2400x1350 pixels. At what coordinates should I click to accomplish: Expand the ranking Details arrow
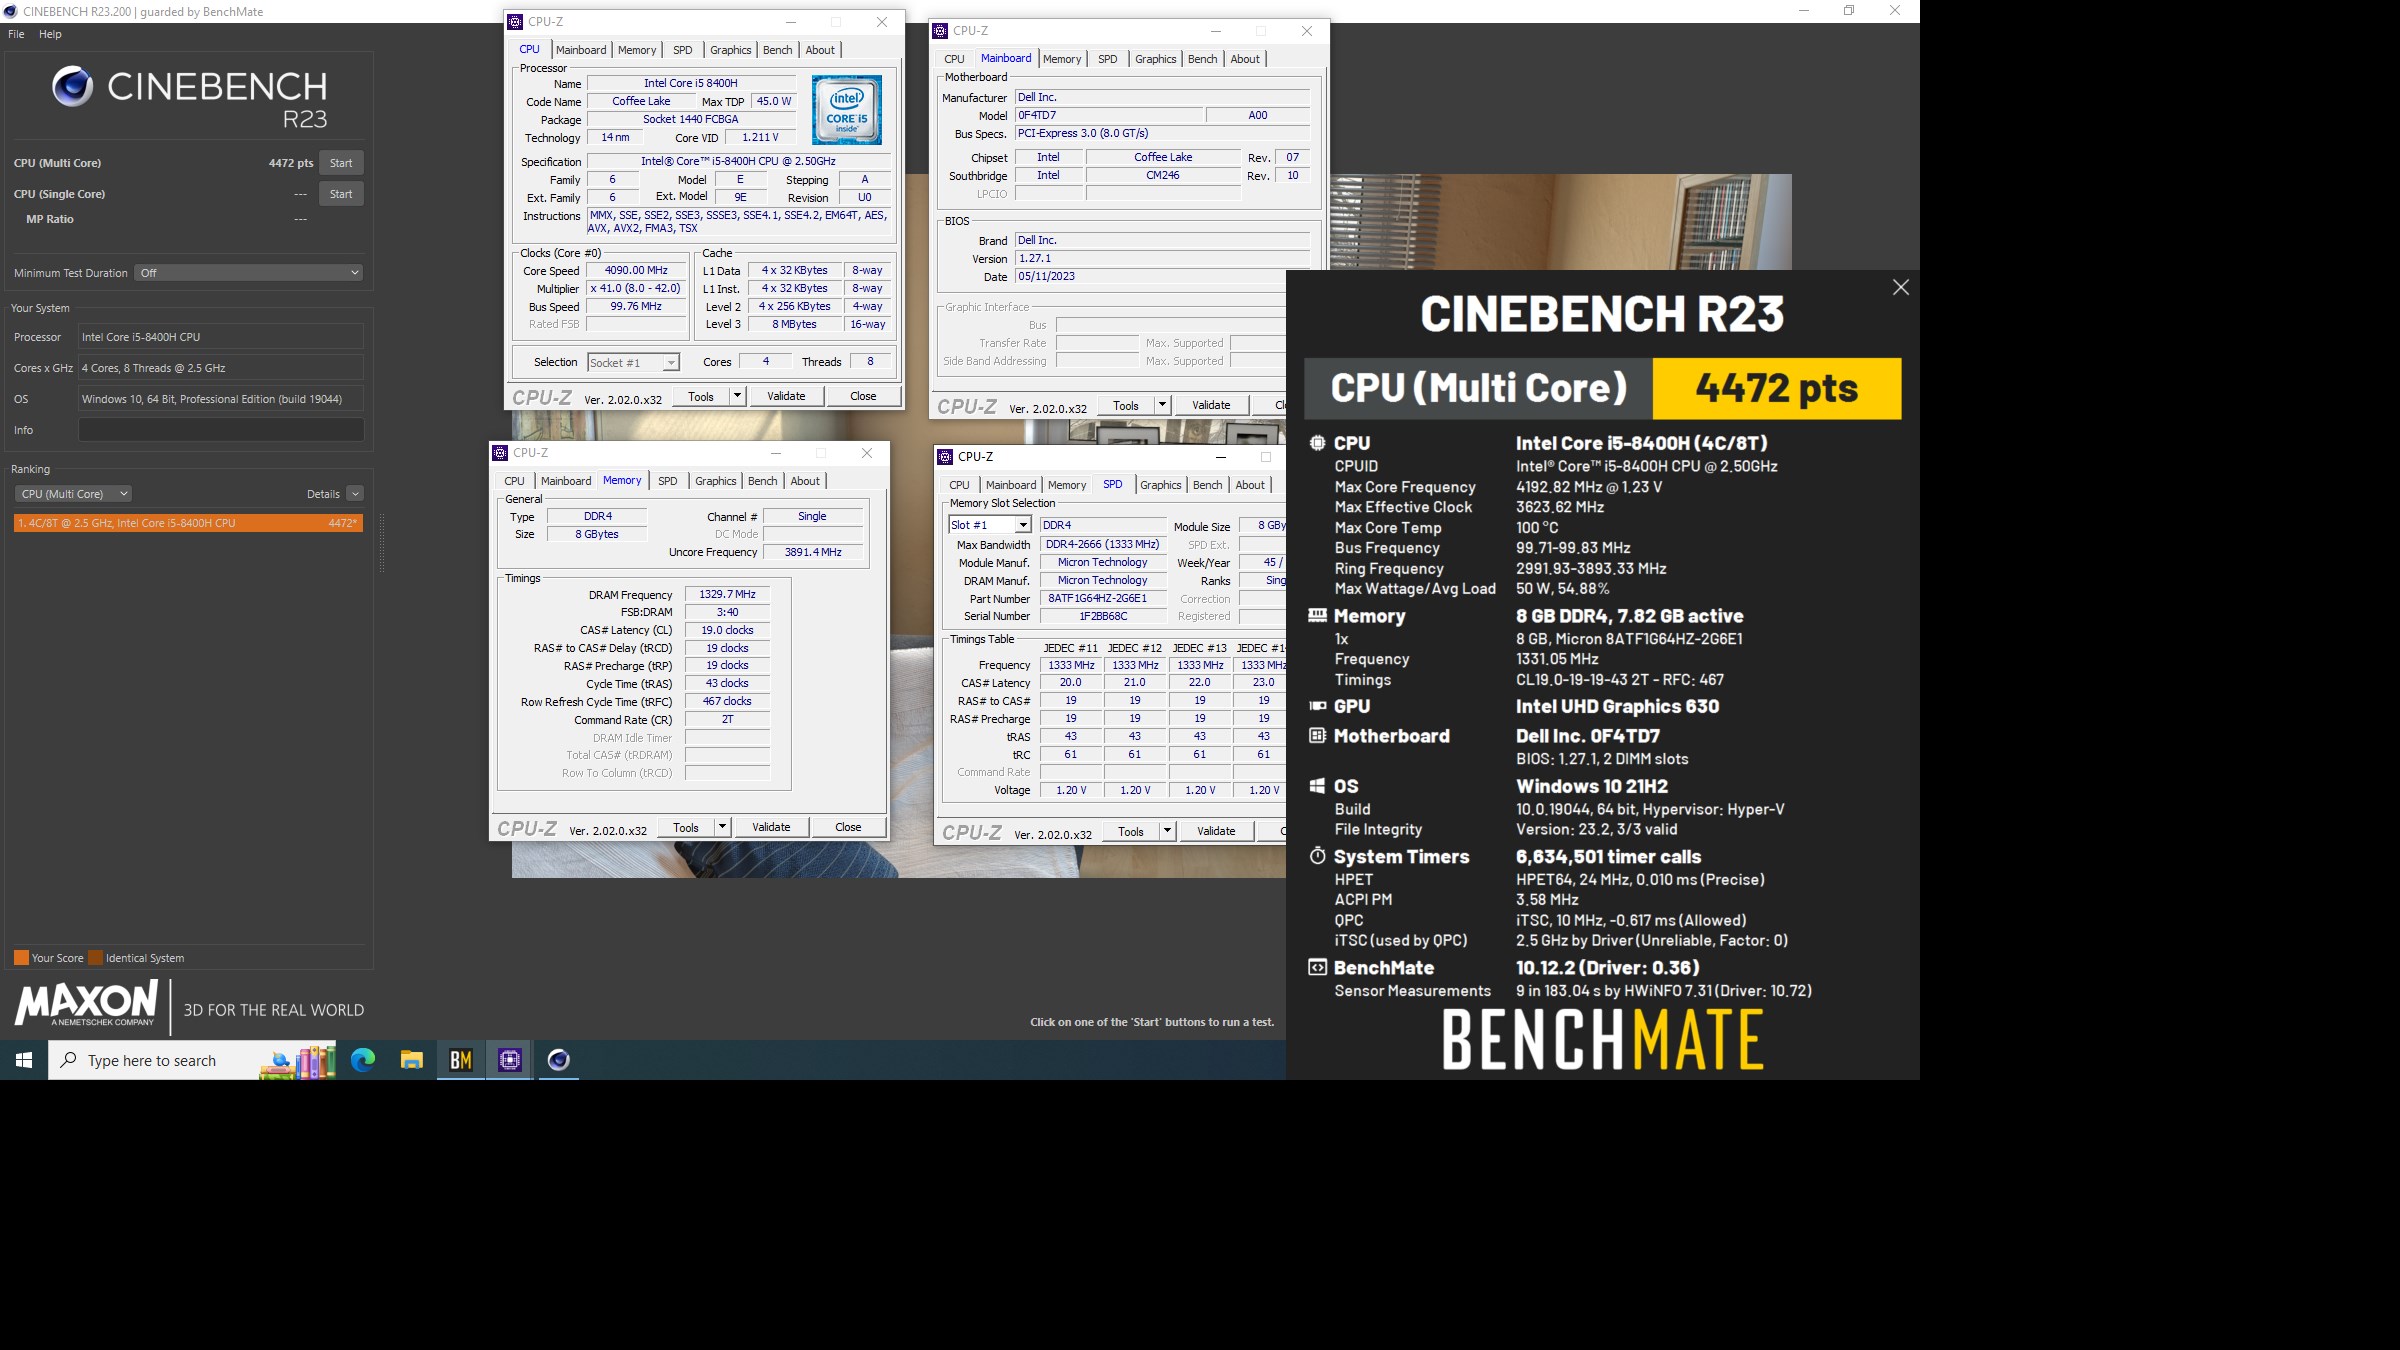[x=355, y=494]
